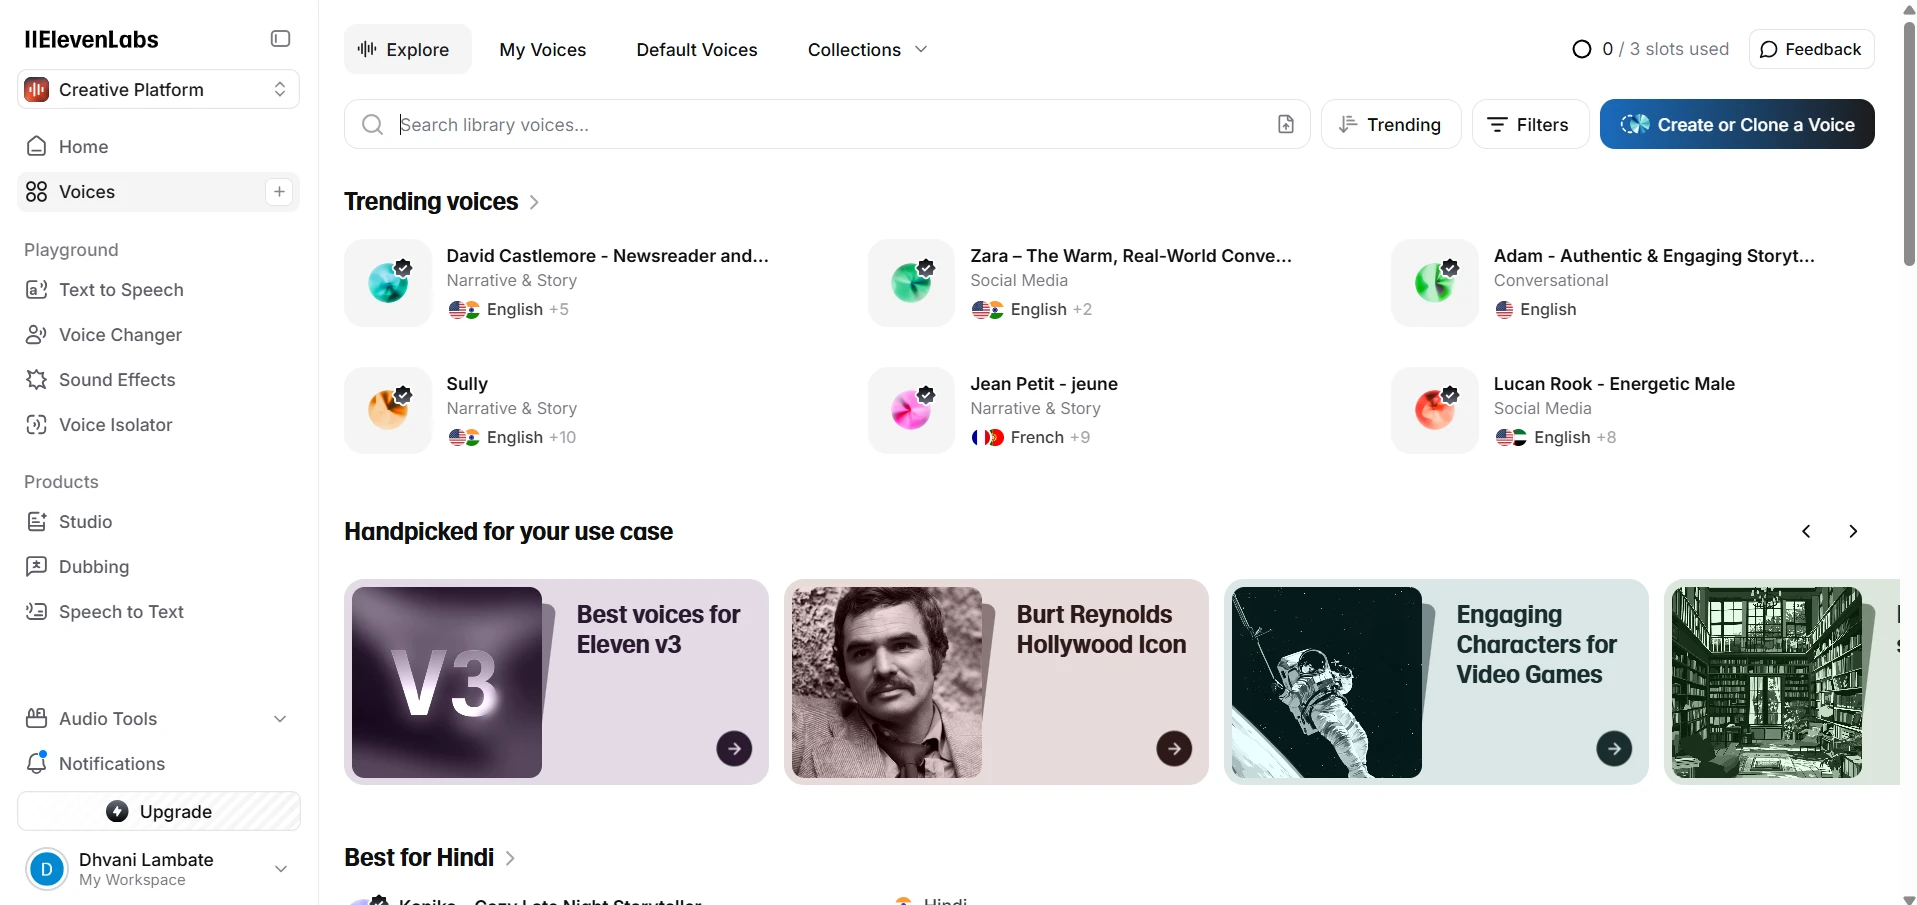Click the Upgrade button
The image size is (1917, 905).
(x=158, y=811)
